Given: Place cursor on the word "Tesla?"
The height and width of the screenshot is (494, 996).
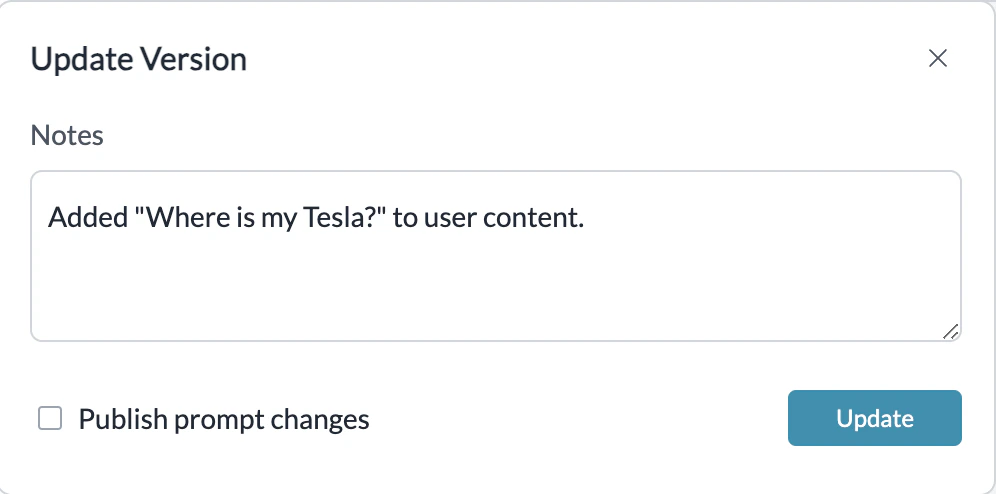Looking at the screenshot, I should pos(343,217).
